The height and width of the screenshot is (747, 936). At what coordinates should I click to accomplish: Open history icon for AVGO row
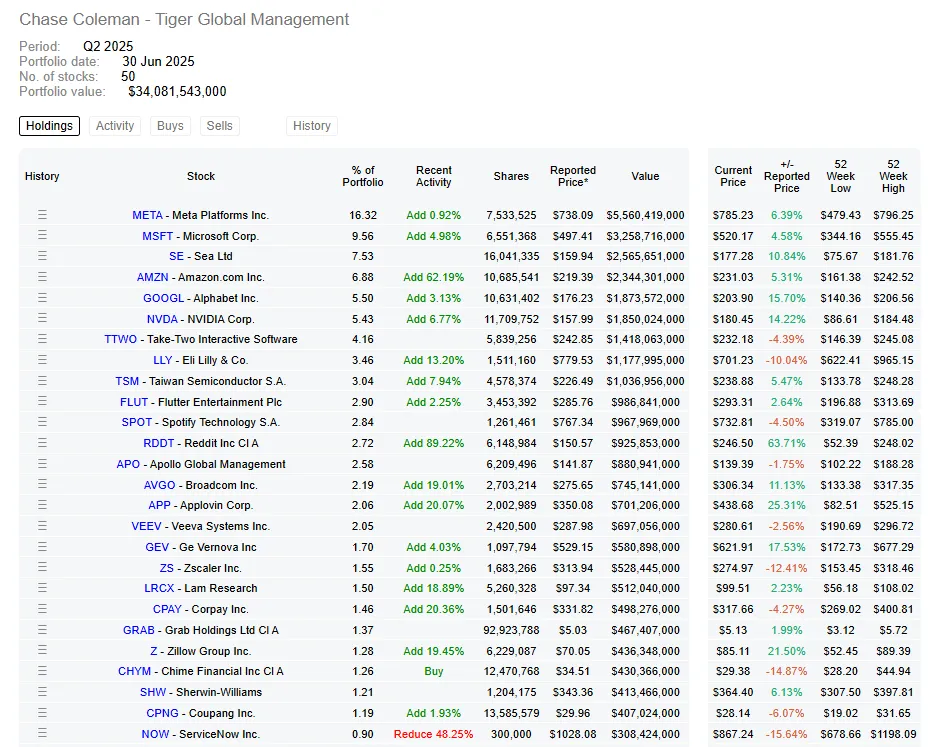point(42,484)
